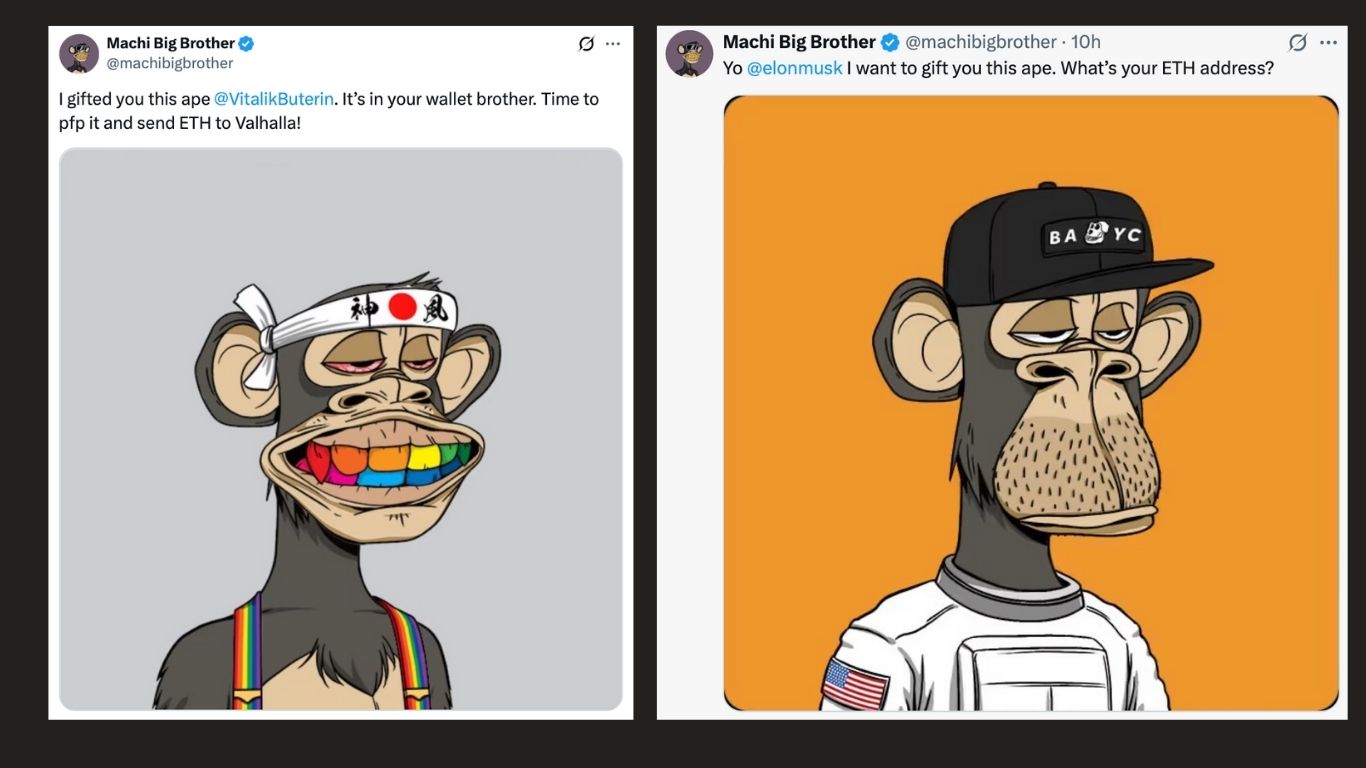Open @machibigbrother handle under left name
1366x768 pixels.
coord(170,63)
